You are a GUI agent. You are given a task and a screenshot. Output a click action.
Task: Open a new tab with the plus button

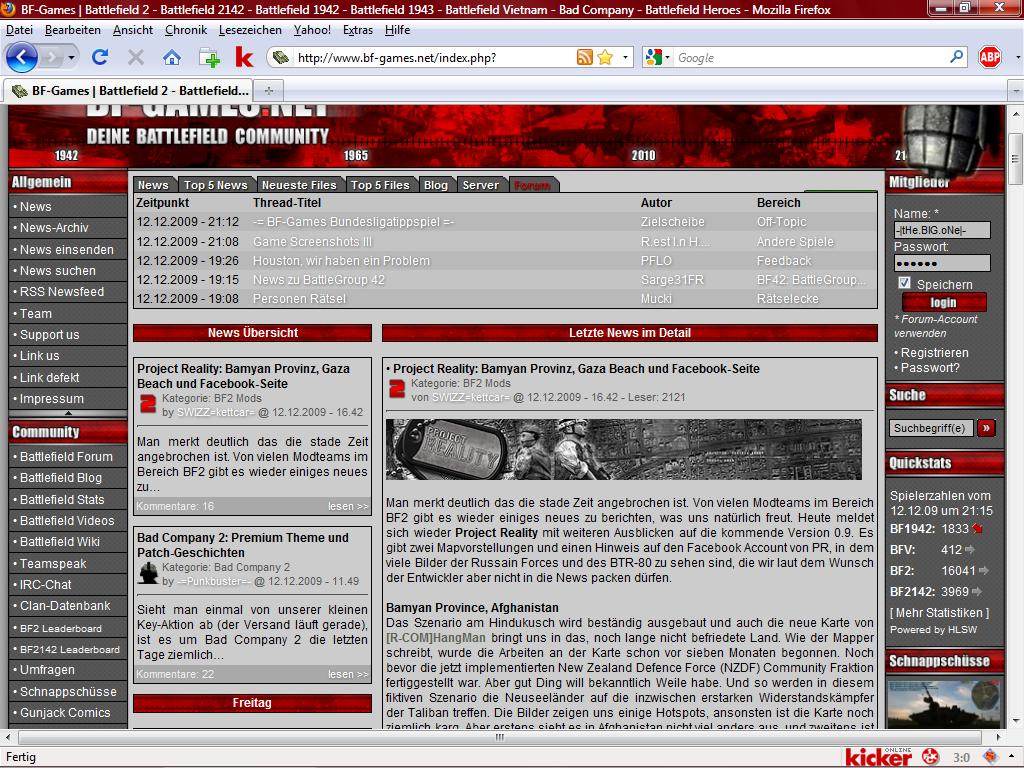point(268,90)
